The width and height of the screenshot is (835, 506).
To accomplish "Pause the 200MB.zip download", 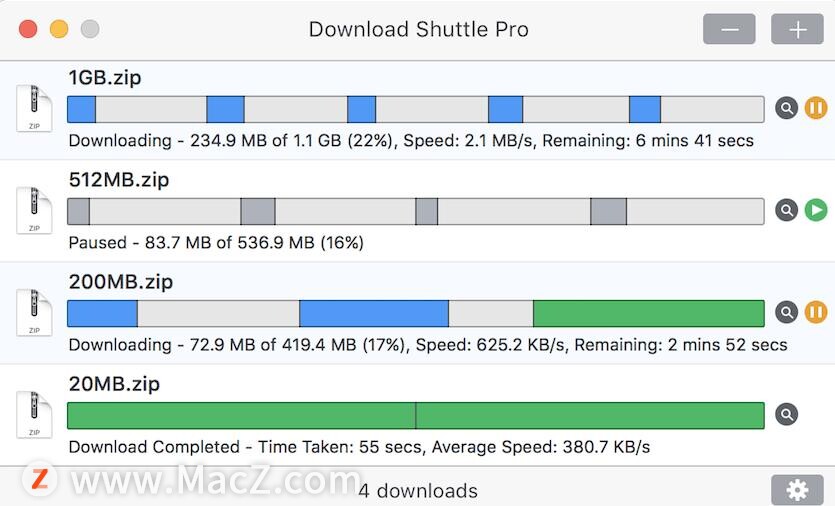I will tap(815, 312).
